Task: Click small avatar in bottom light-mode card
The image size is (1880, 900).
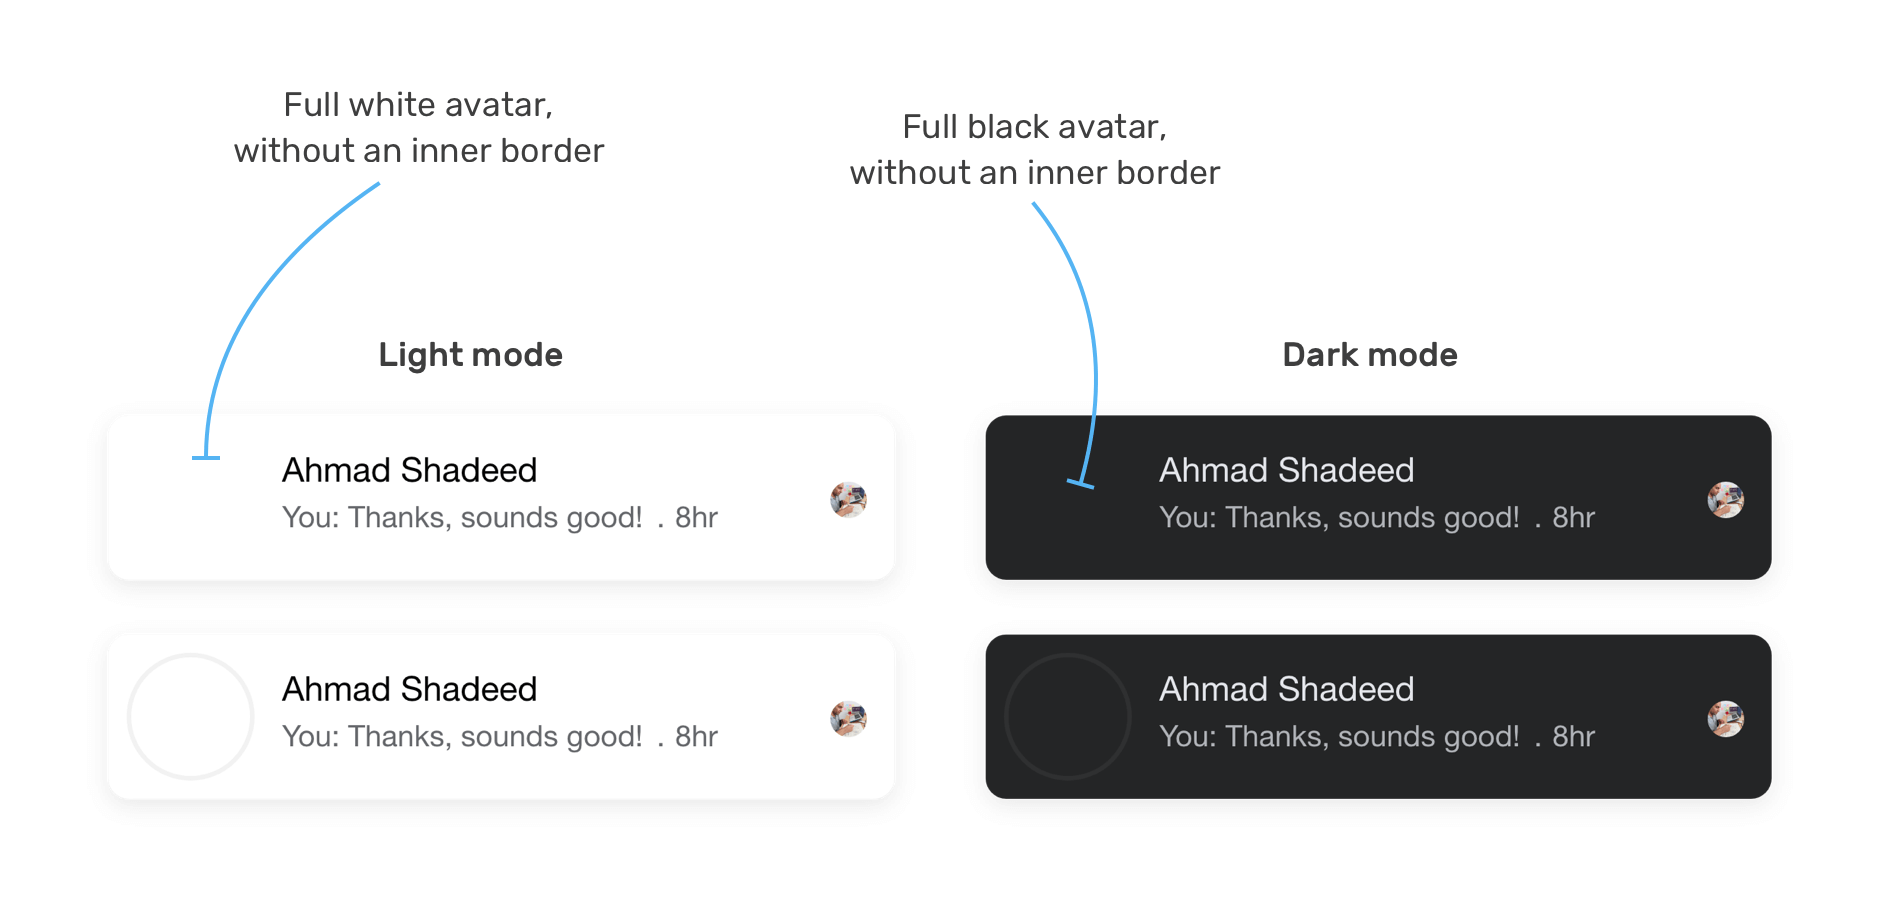Action: (x=848, y=718)
